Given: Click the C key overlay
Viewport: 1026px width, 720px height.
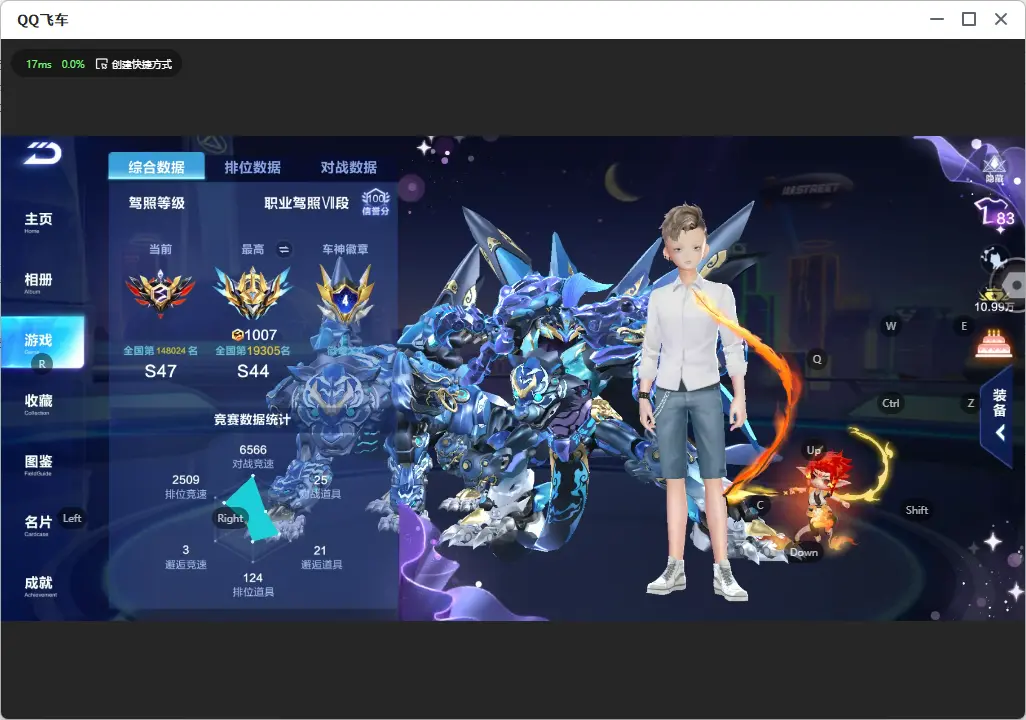Looking at the screenshot, I should coord(760,505).
